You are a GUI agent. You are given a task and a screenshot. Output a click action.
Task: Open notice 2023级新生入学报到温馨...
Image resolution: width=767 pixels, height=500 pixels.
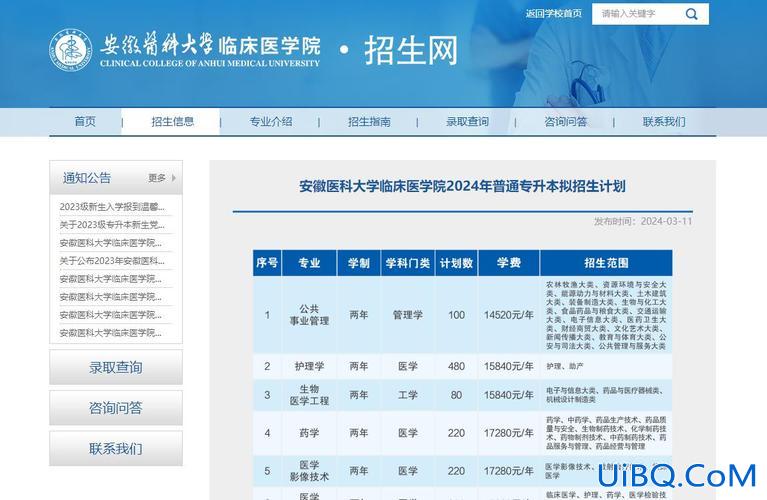pyautogui.click(x=112, y=207)
